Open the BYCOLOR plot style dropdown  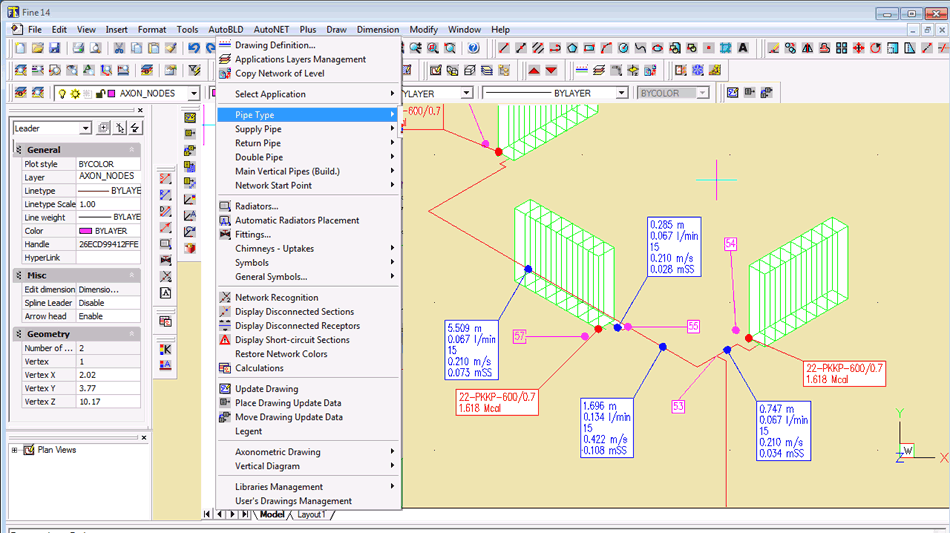702,93
